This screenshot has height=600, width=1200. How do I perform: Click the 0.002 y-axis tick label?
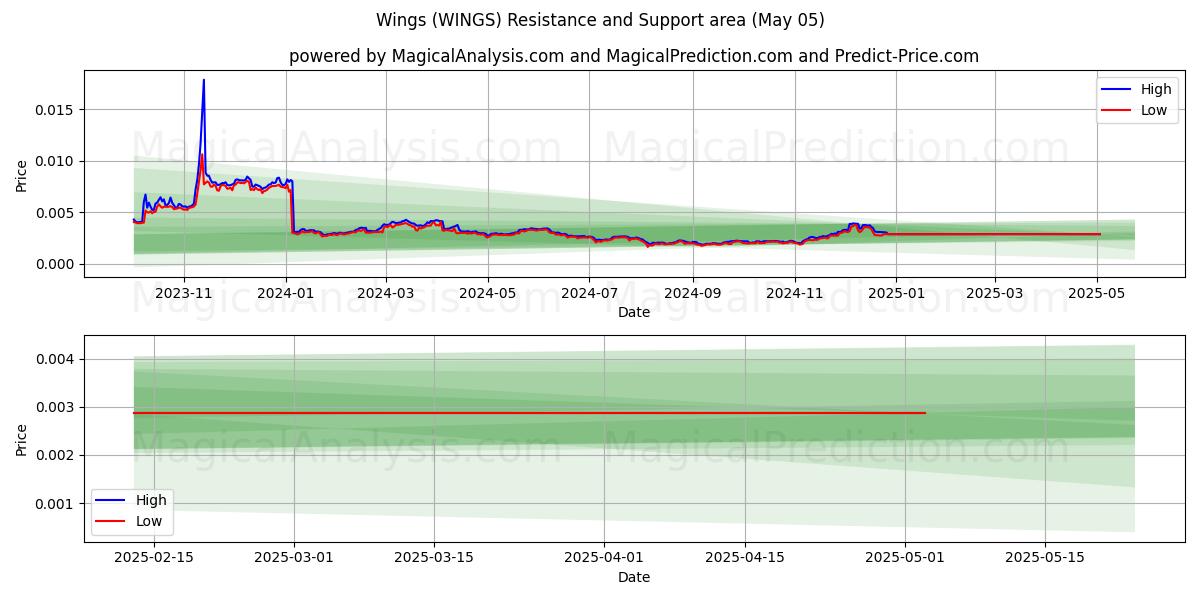pos(55,455)
